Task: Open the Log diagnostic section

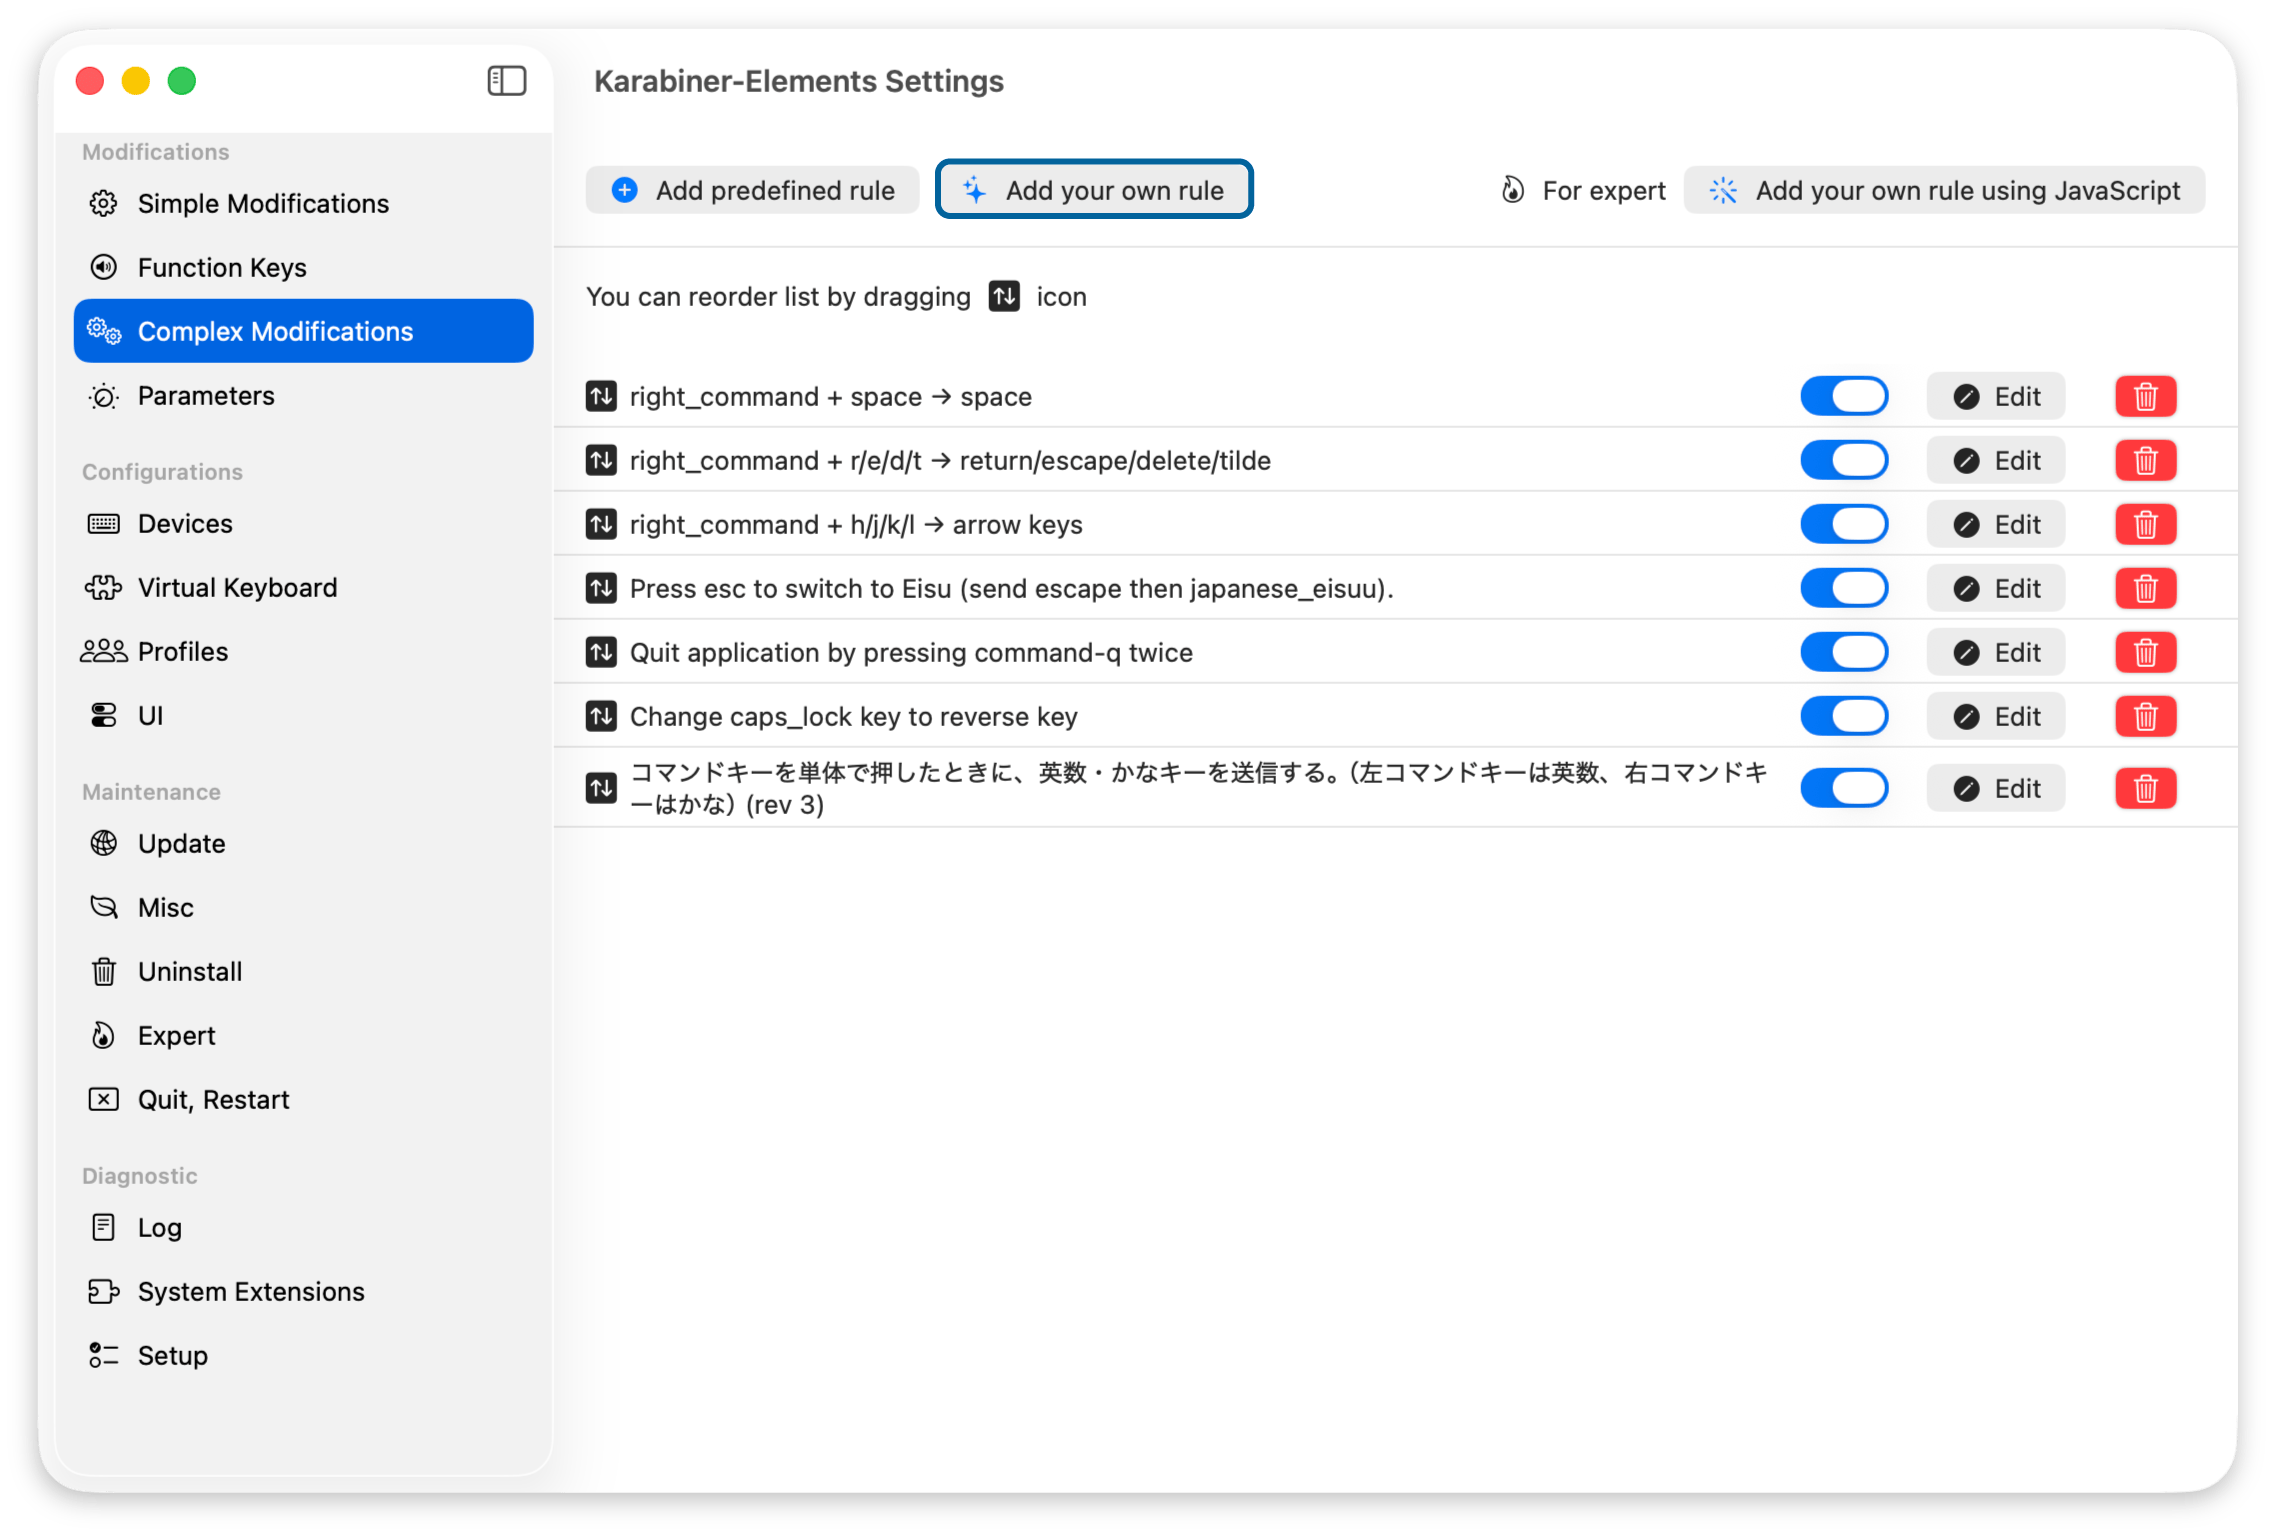Action: (x=303, y=1227)
